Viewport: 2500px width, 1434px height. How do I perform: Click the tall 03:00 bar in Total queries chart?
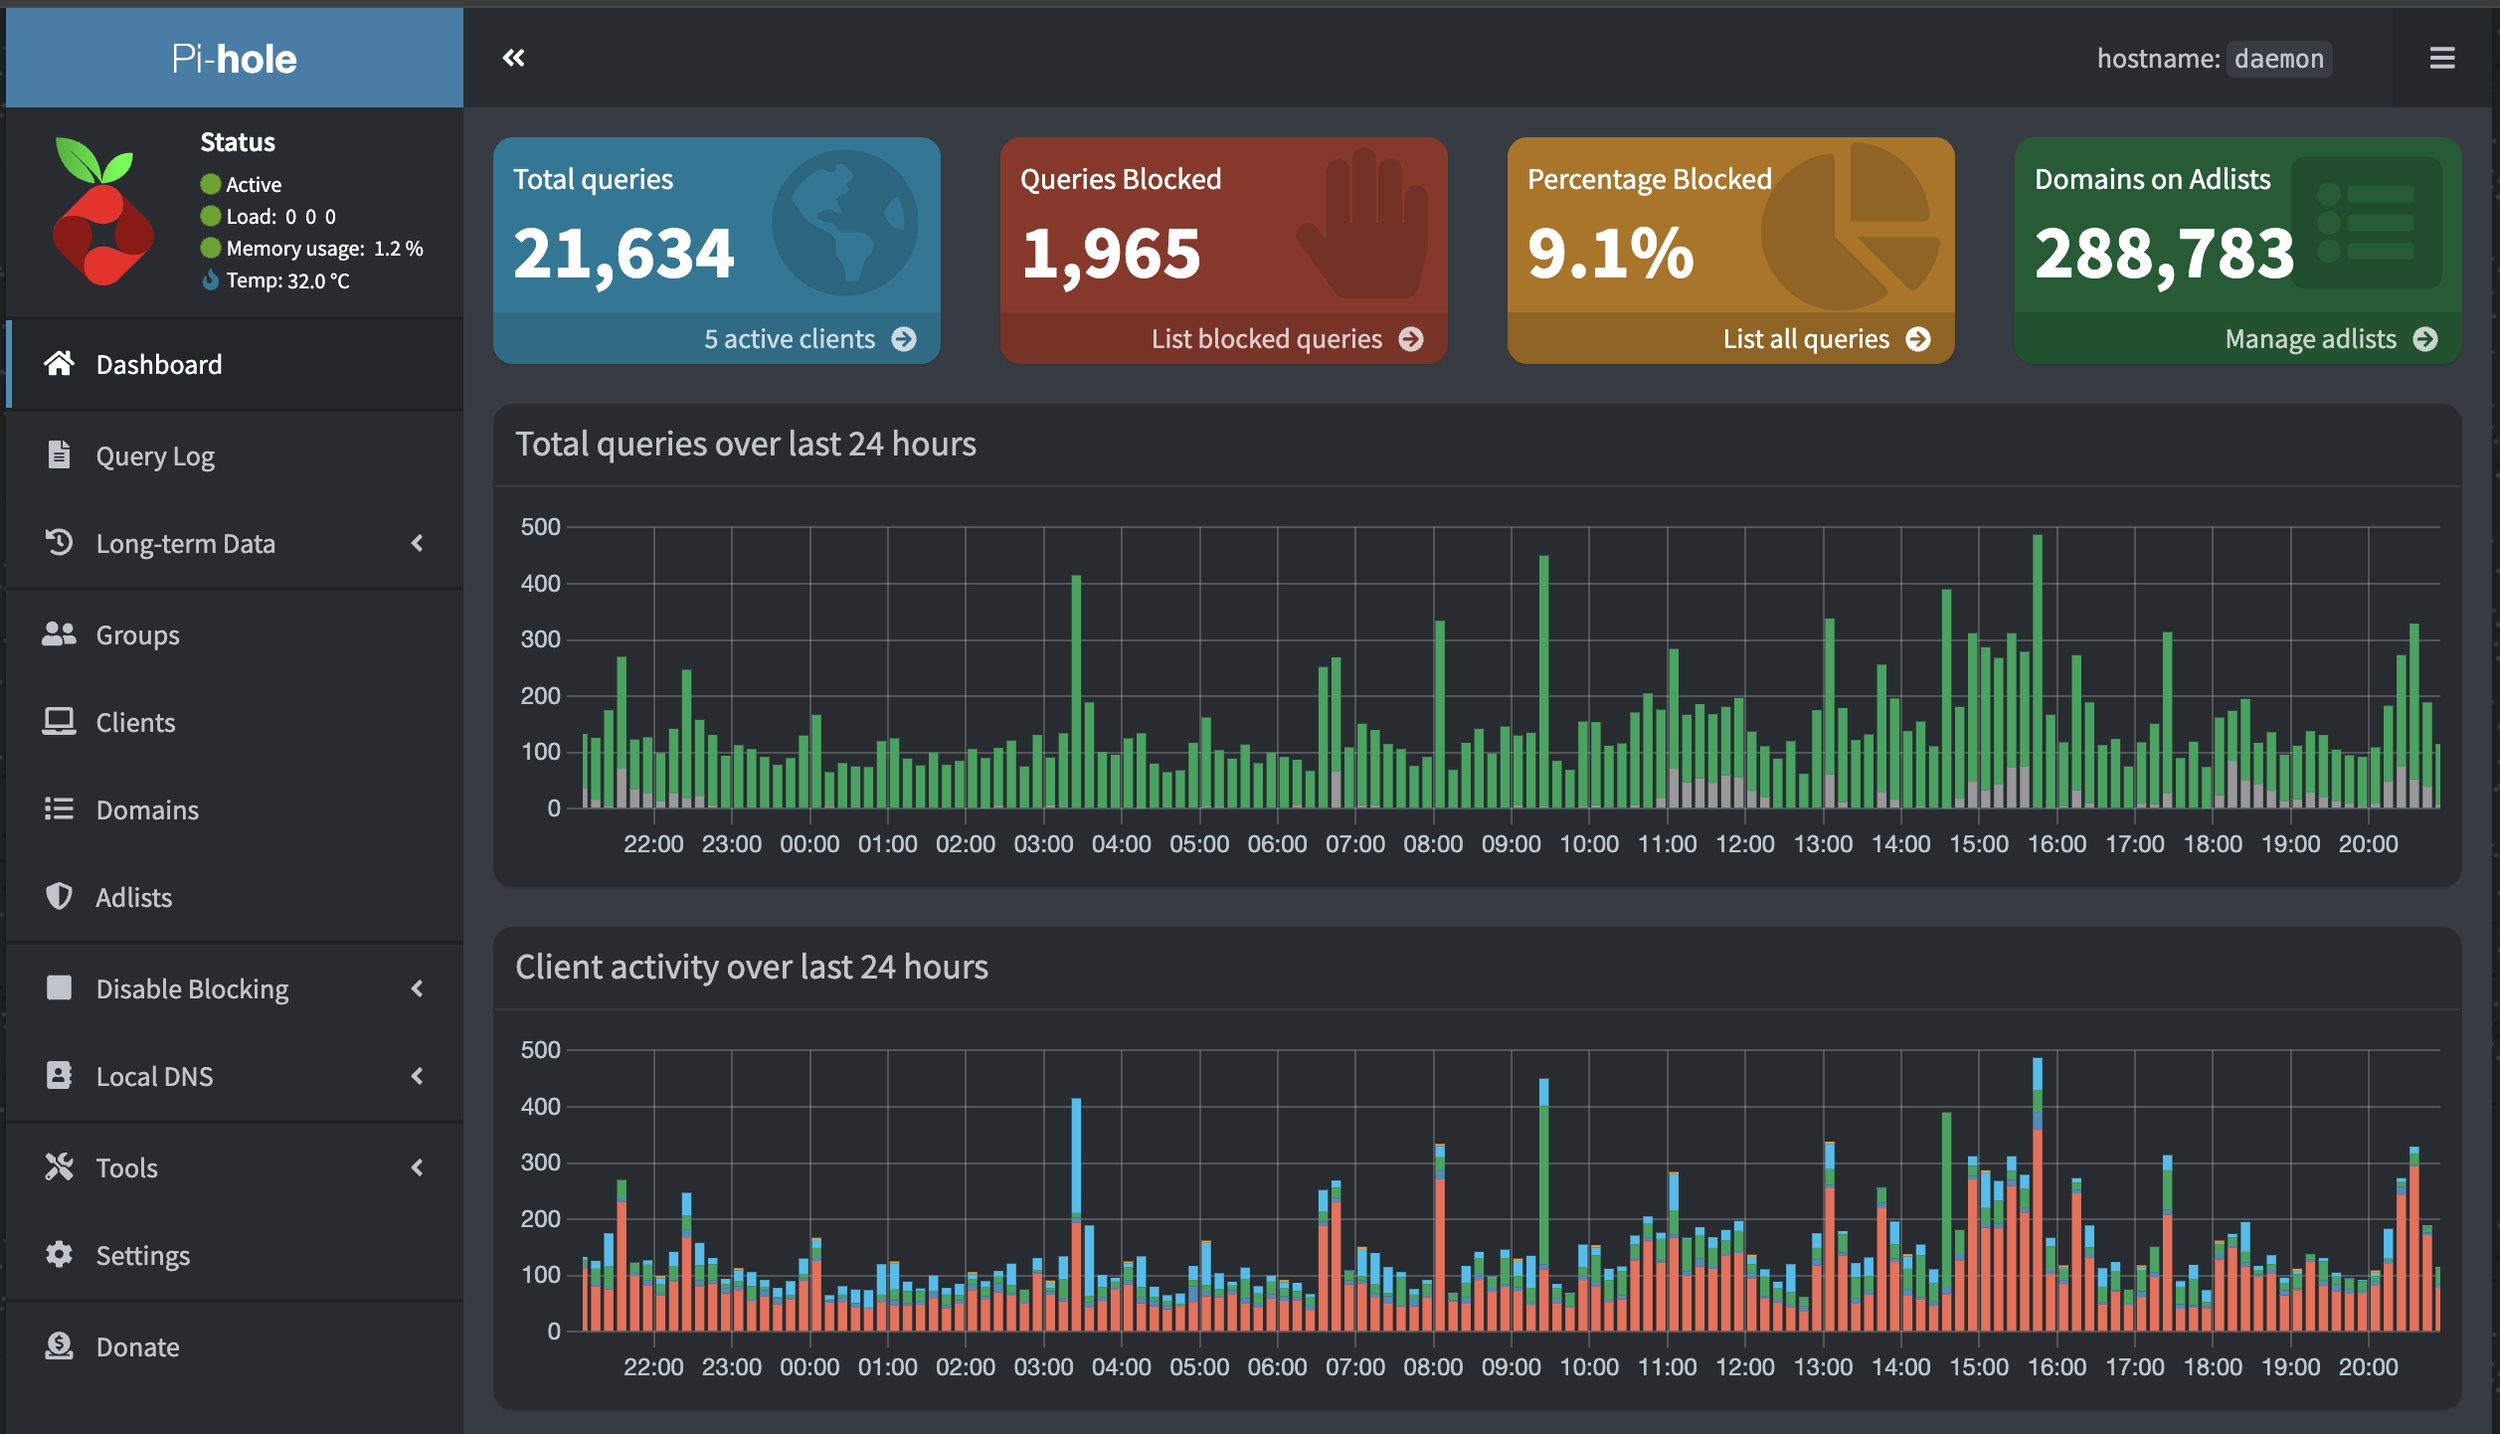click(1076, 690)
